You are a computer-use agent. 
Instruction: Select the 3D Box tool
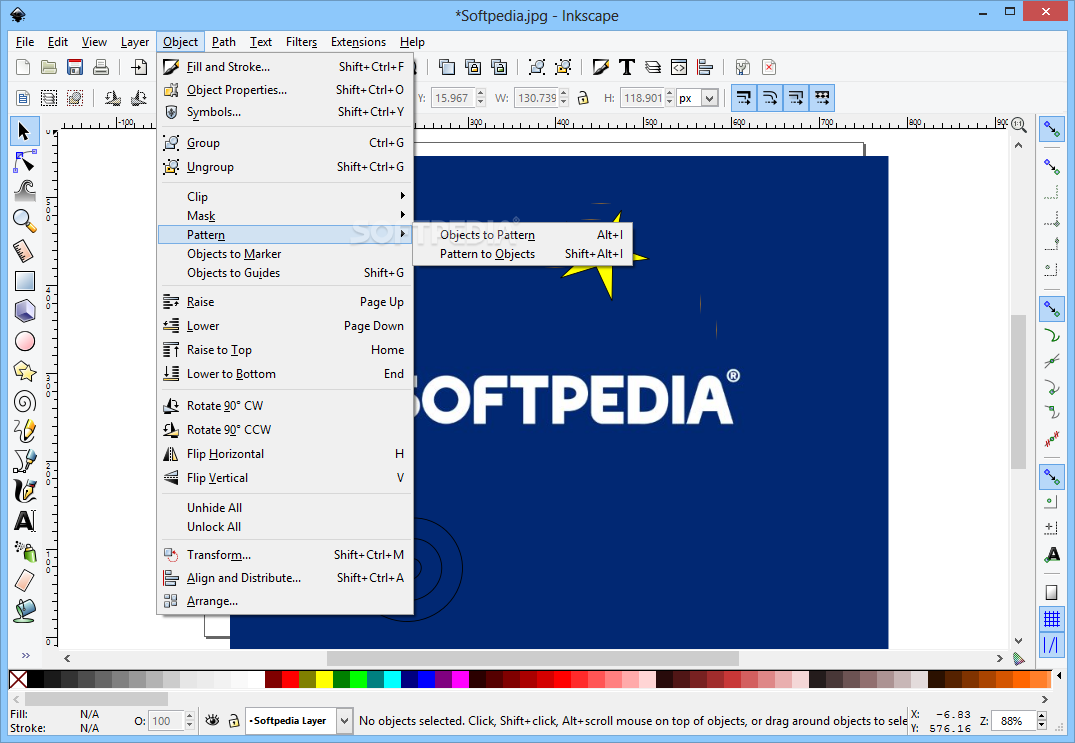click(25, 310)
